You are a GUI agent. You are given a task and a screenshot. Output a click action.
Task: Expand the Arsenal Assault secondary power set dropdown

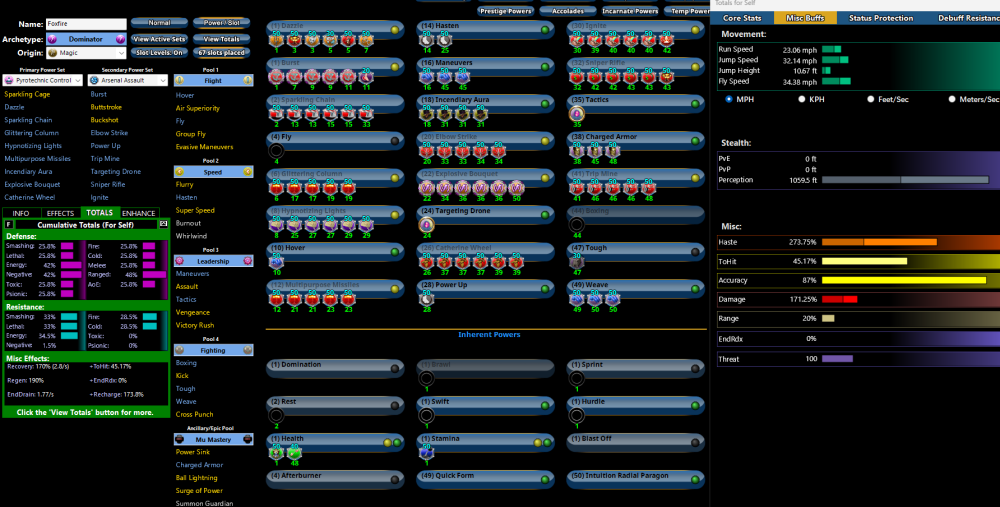coord(128,80)
